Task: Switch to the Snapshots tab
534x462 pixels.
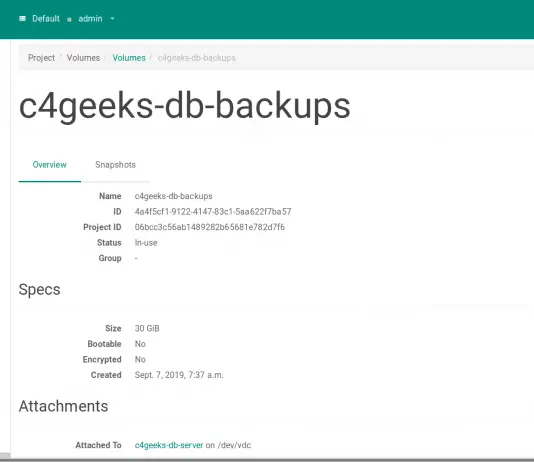Action: [115, 165]
